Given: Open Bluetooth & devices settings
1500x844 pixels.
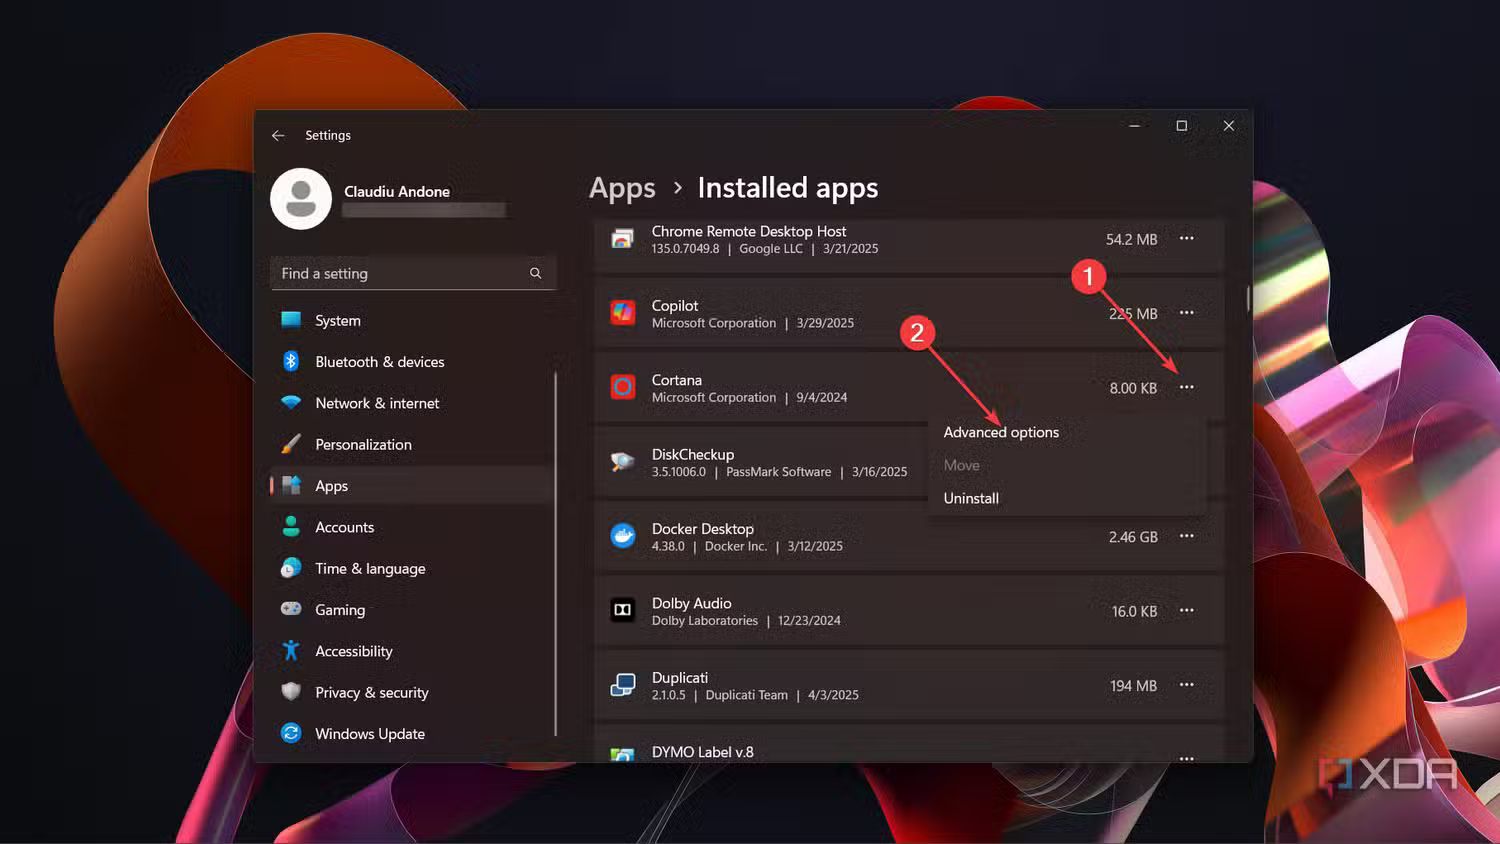Looking at the screenshot, I should click(379, 362).
